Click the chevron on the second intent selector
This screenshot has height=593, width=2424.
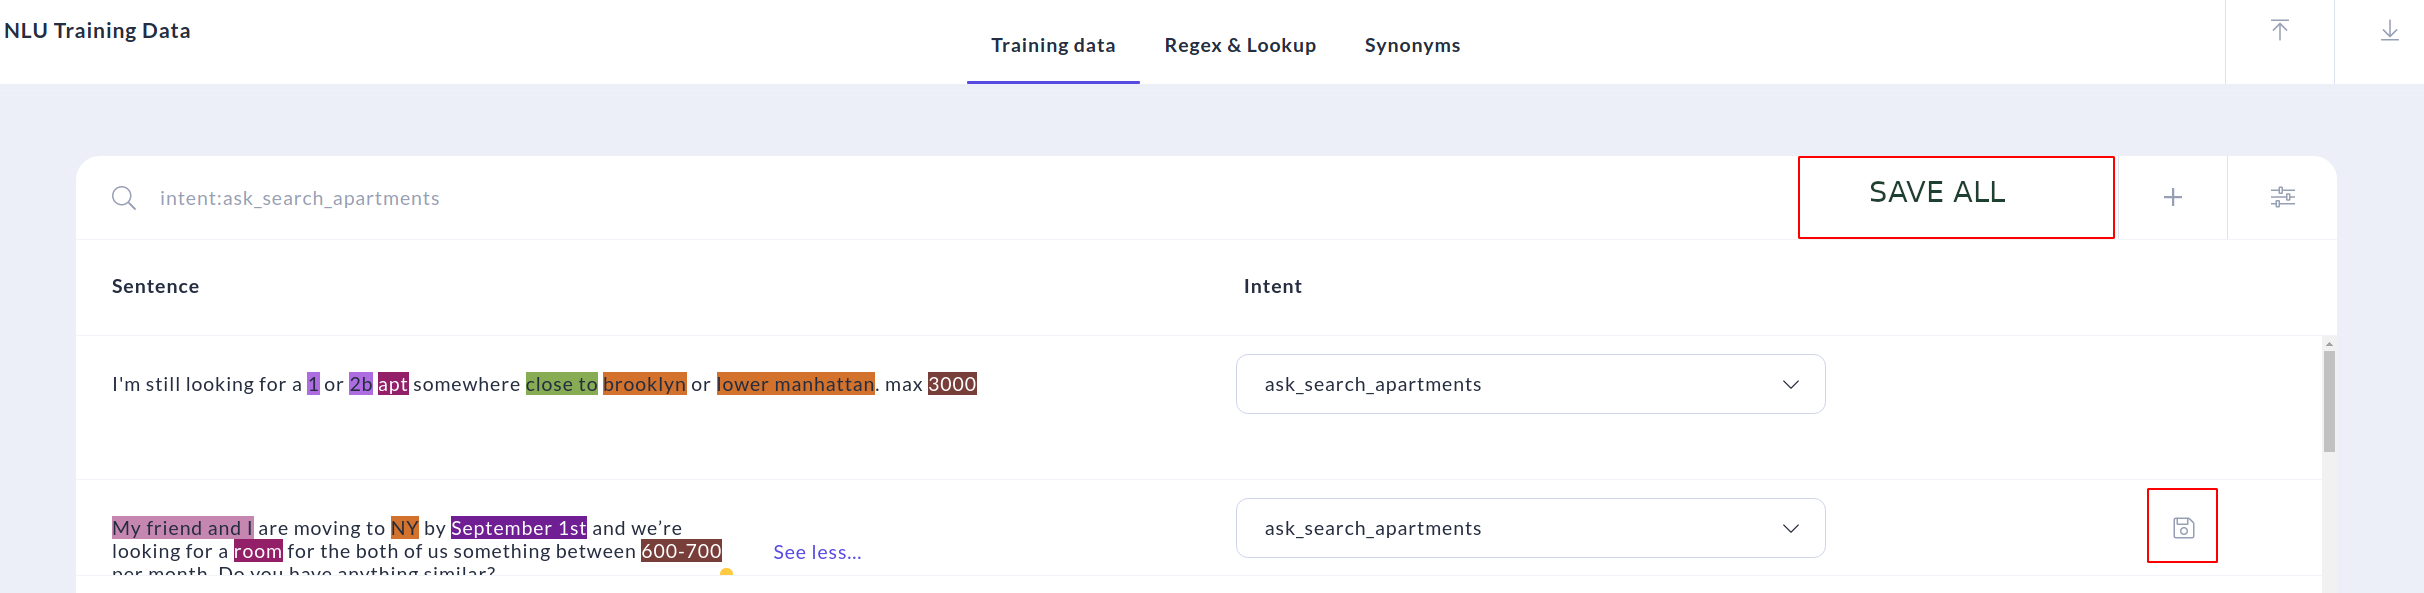(x=1791, y=527)
